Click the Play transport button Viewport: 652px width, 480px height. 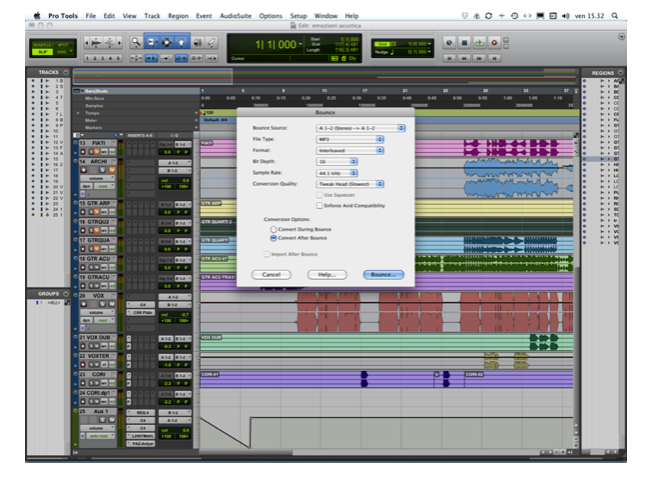coord(479,42)
